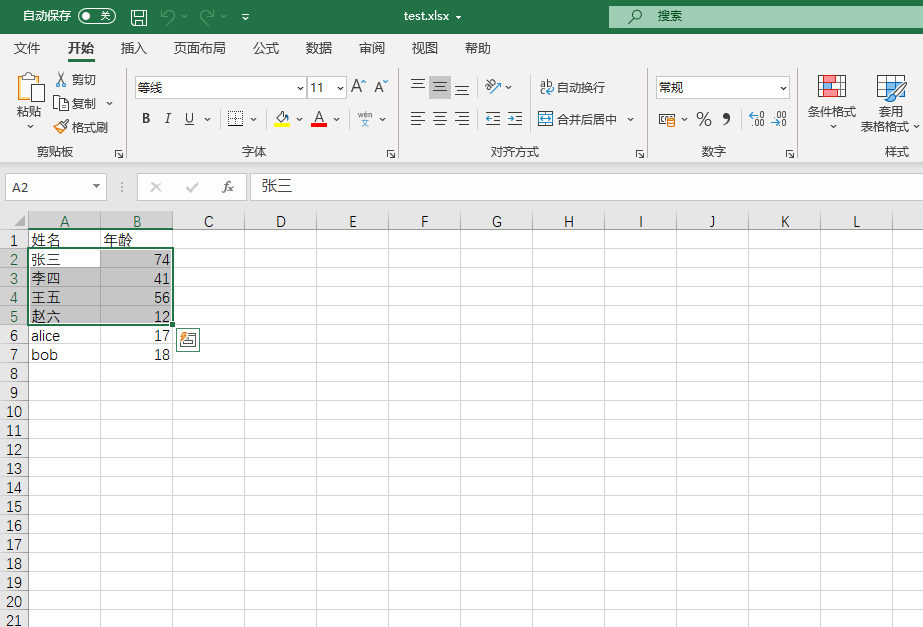Open the font name dropdown
This screenshot has width=923, height=627.
[x=300, y=88]
